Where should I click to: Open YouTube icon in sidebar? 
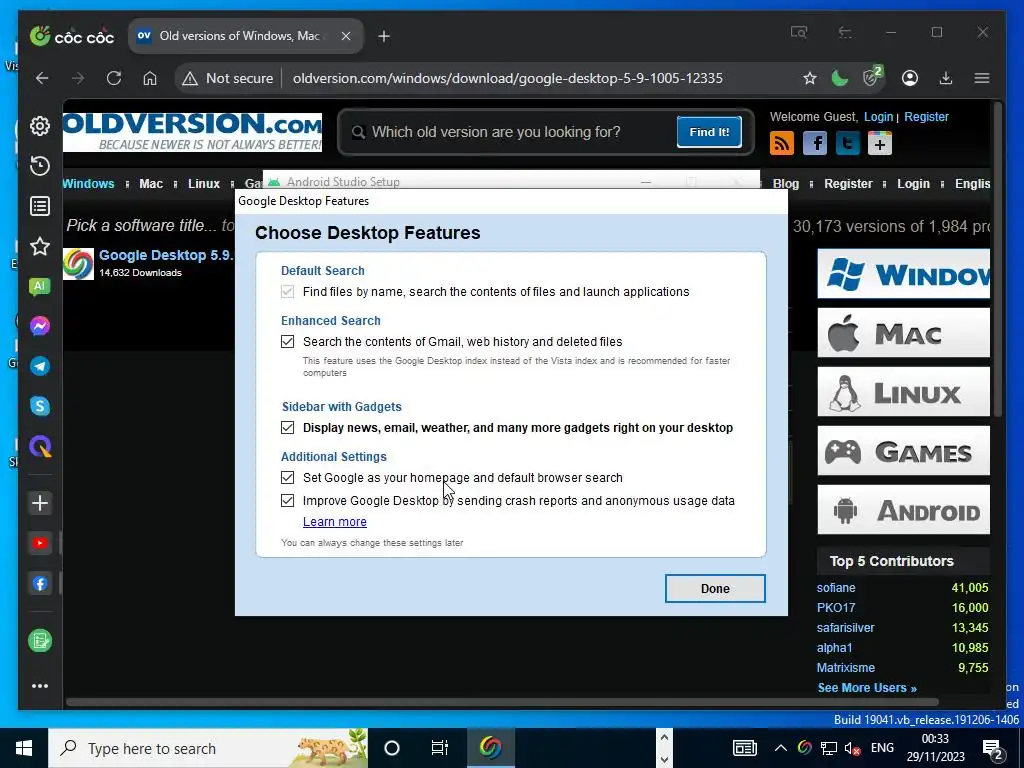[x=40, y=543]
